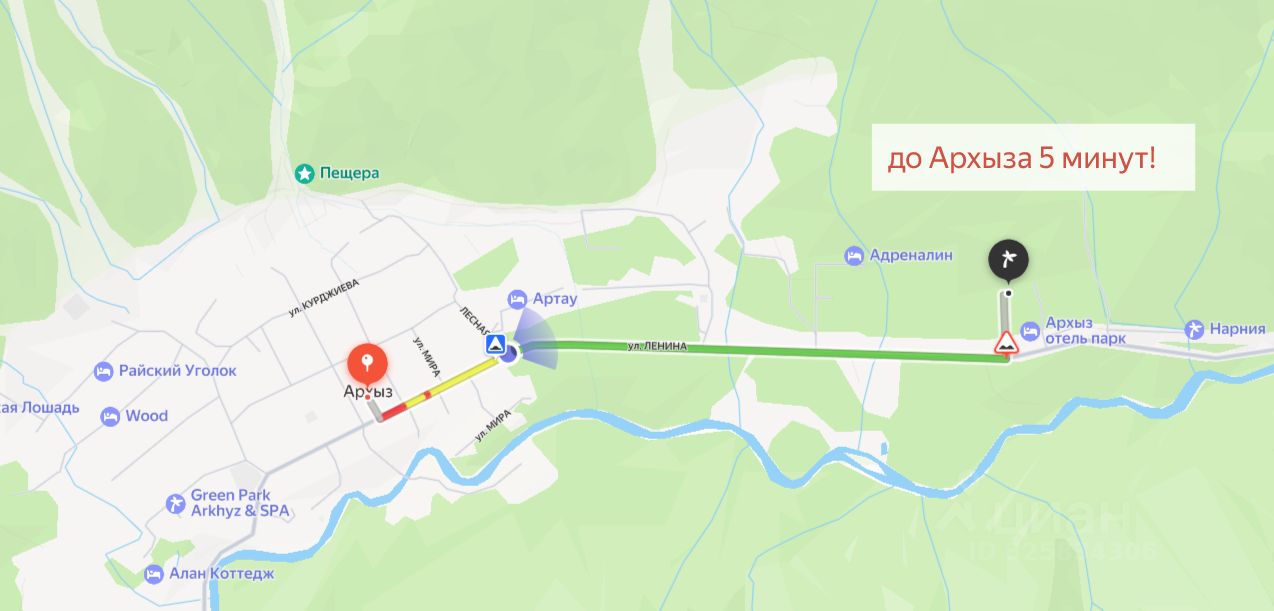Click the Архыз отель парк hotel icon

tap(1030, 331)
